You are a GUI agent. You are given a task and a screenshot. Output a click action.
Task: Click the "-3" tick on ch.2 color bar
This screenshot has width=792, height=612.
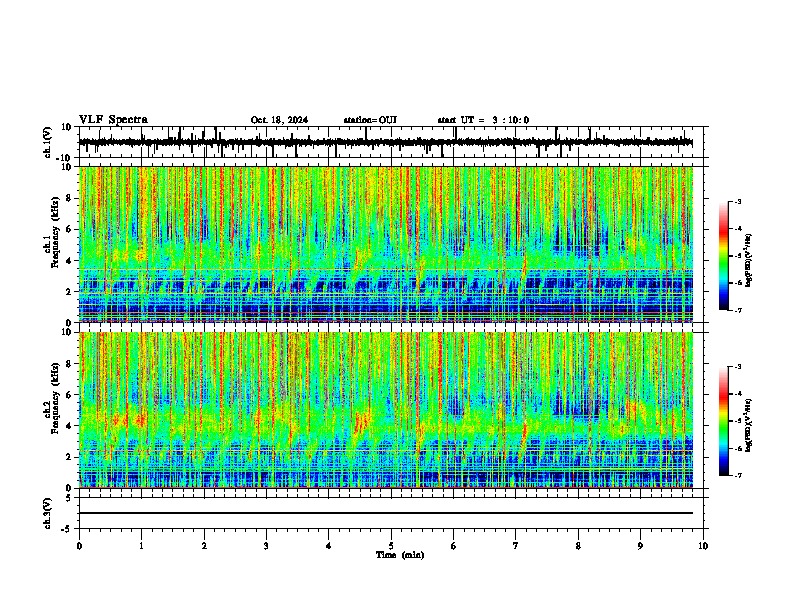(737, 367)
